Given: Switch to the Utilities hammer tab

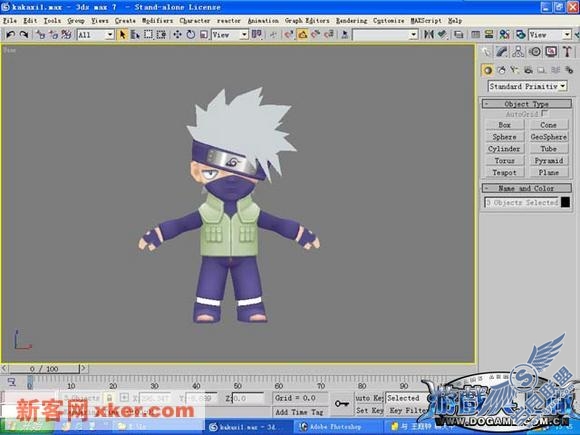Looking at the screenshot, I should pos(567,52).
